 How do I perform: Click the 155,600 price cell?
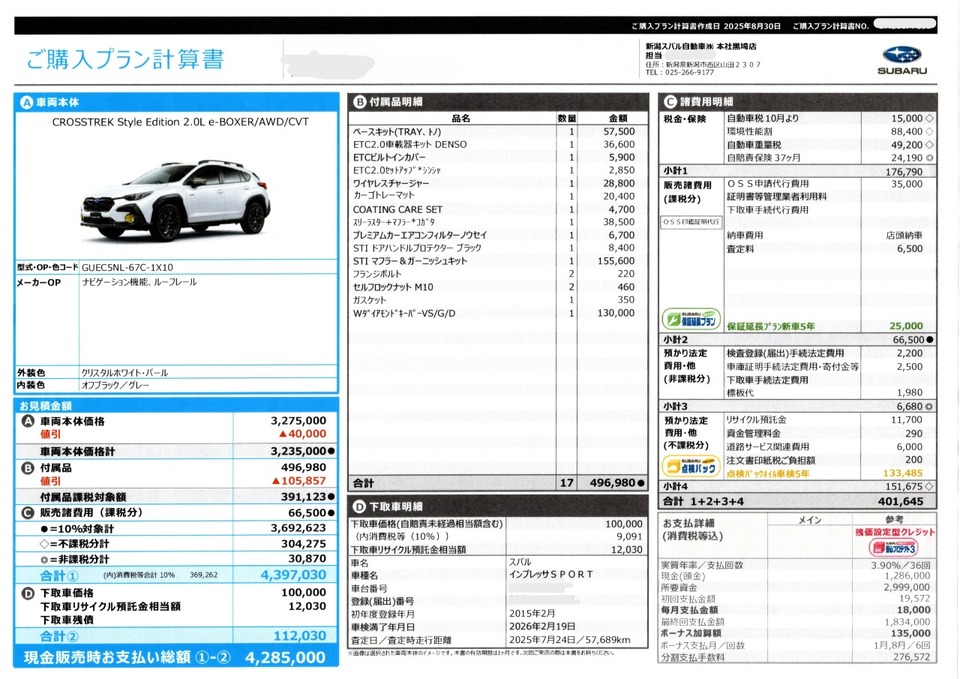616,261
